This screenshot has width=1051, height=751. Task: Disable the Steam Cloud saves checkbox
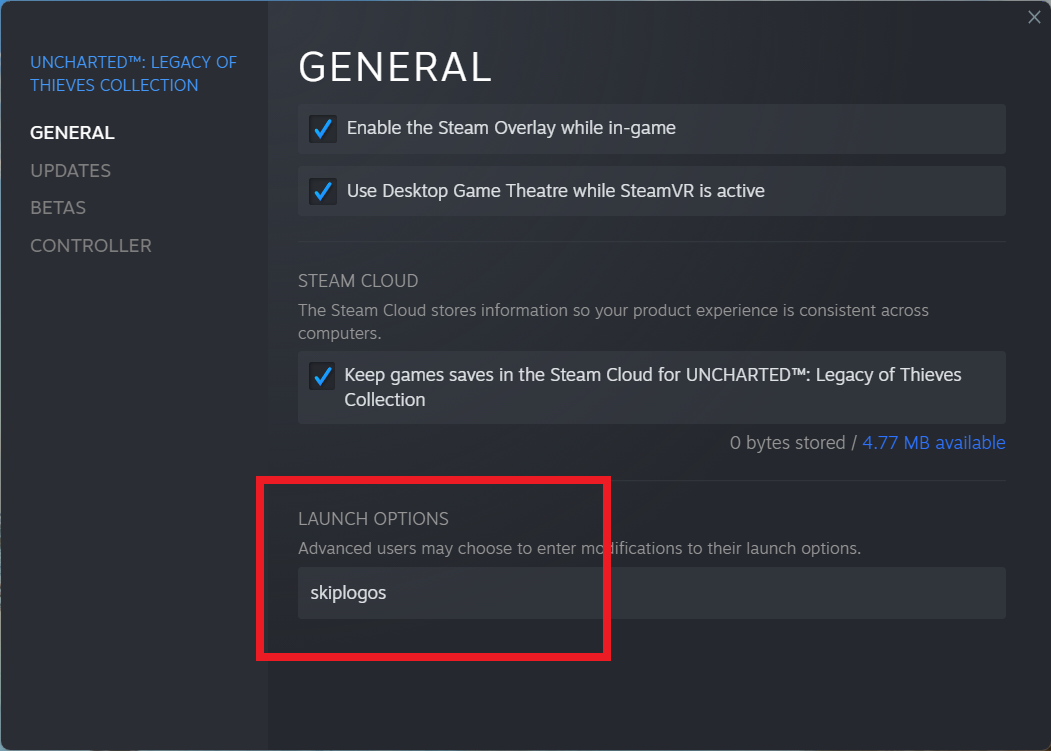322,376
